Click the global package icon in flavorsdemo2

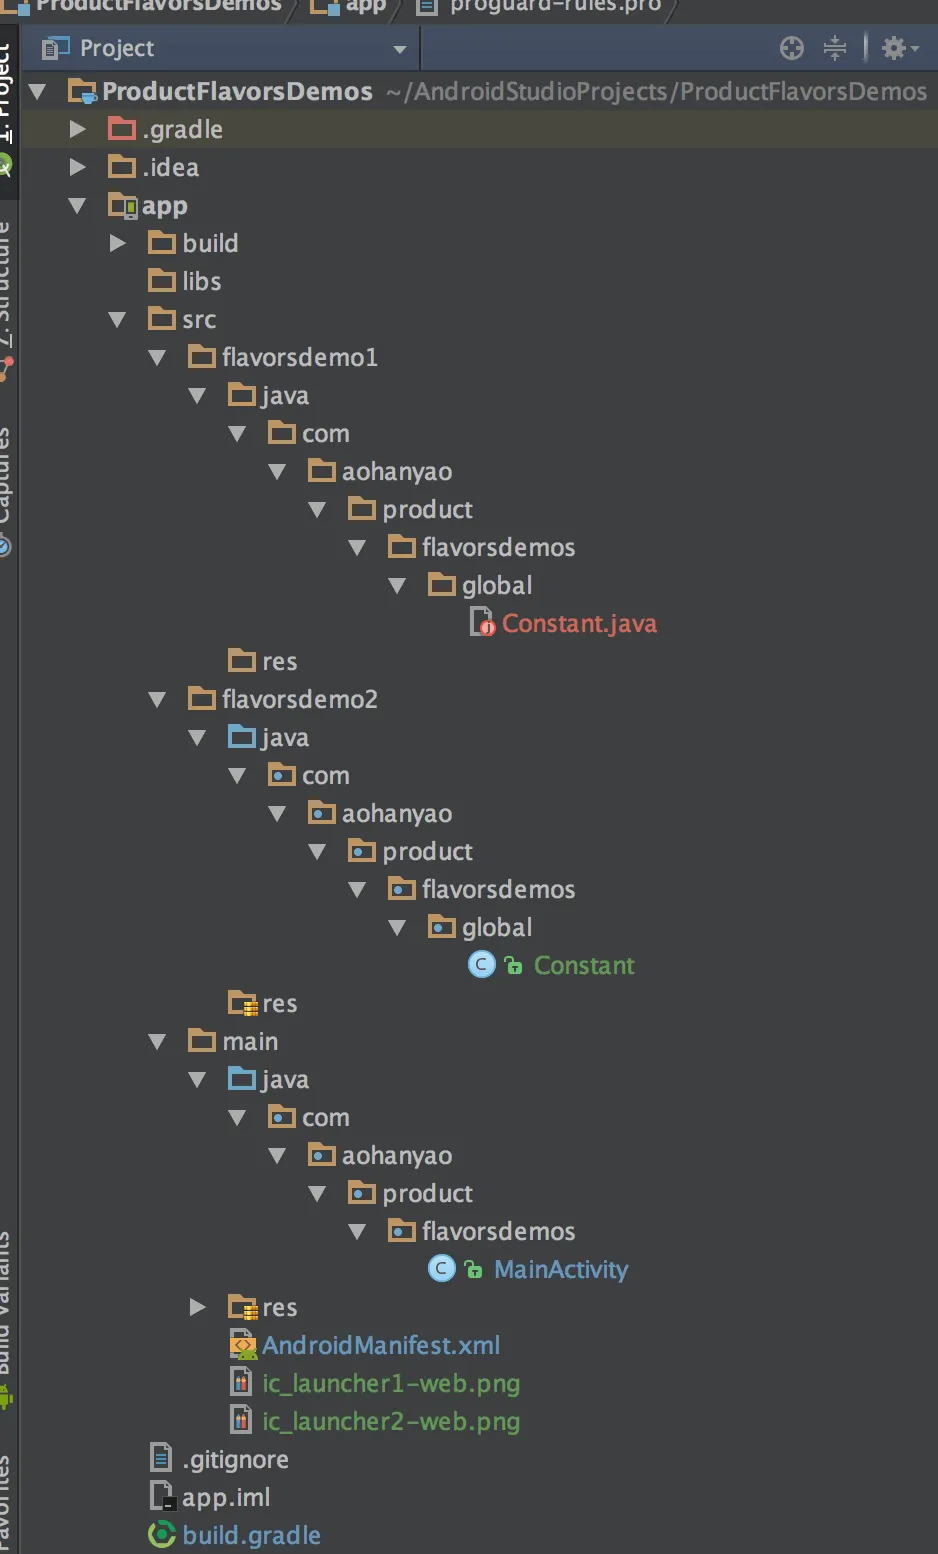[x=442, y=927]
